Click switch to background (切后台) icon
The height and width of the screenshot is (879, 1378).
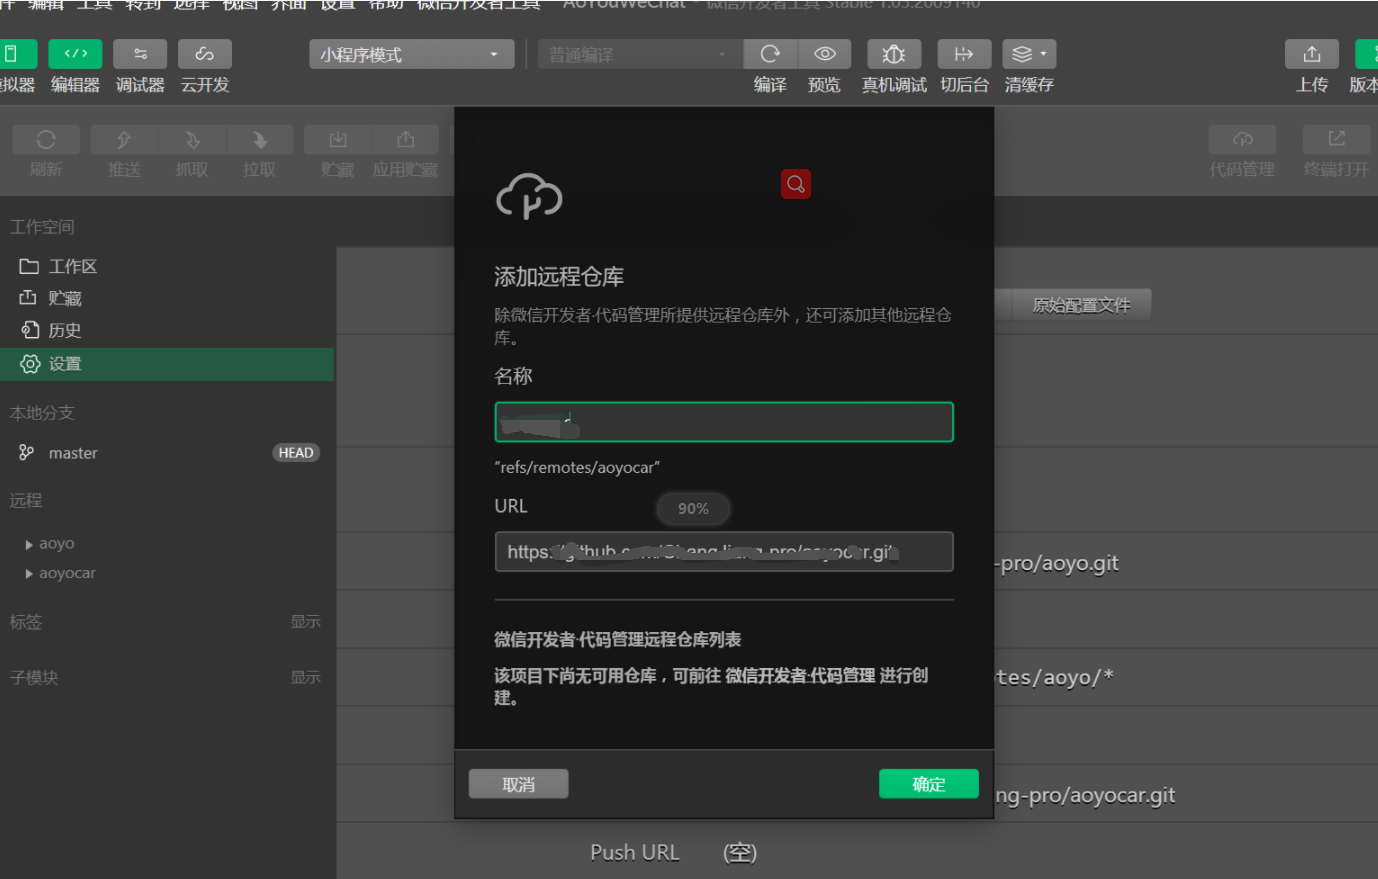click(x=964, y=54)
